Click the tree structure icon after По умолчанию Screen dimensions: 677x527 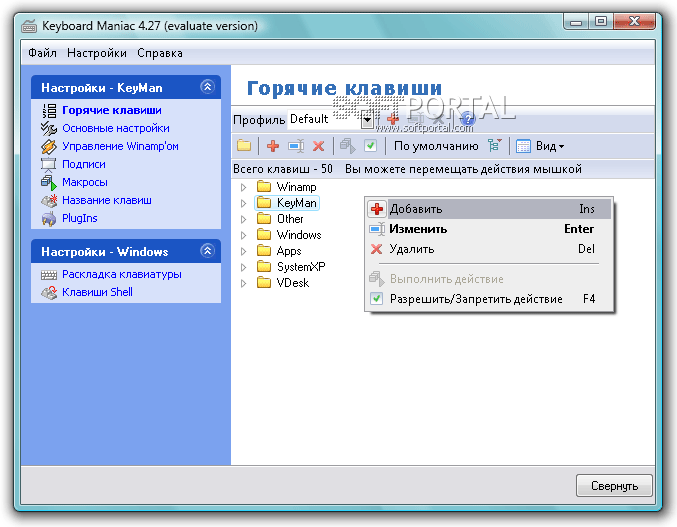494,145
